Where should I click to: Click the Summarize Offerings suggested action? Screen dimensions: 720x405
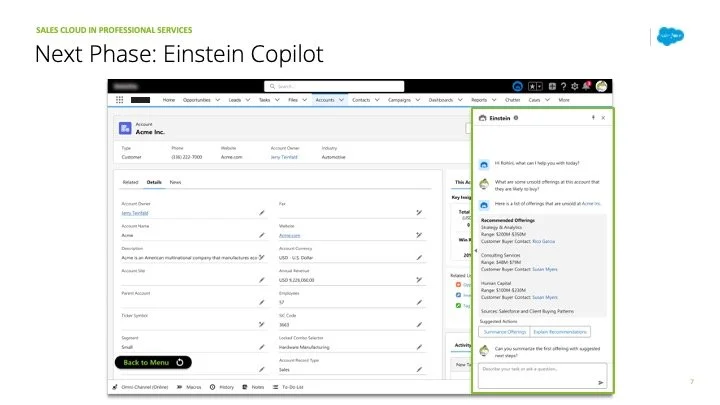(505, 332)
